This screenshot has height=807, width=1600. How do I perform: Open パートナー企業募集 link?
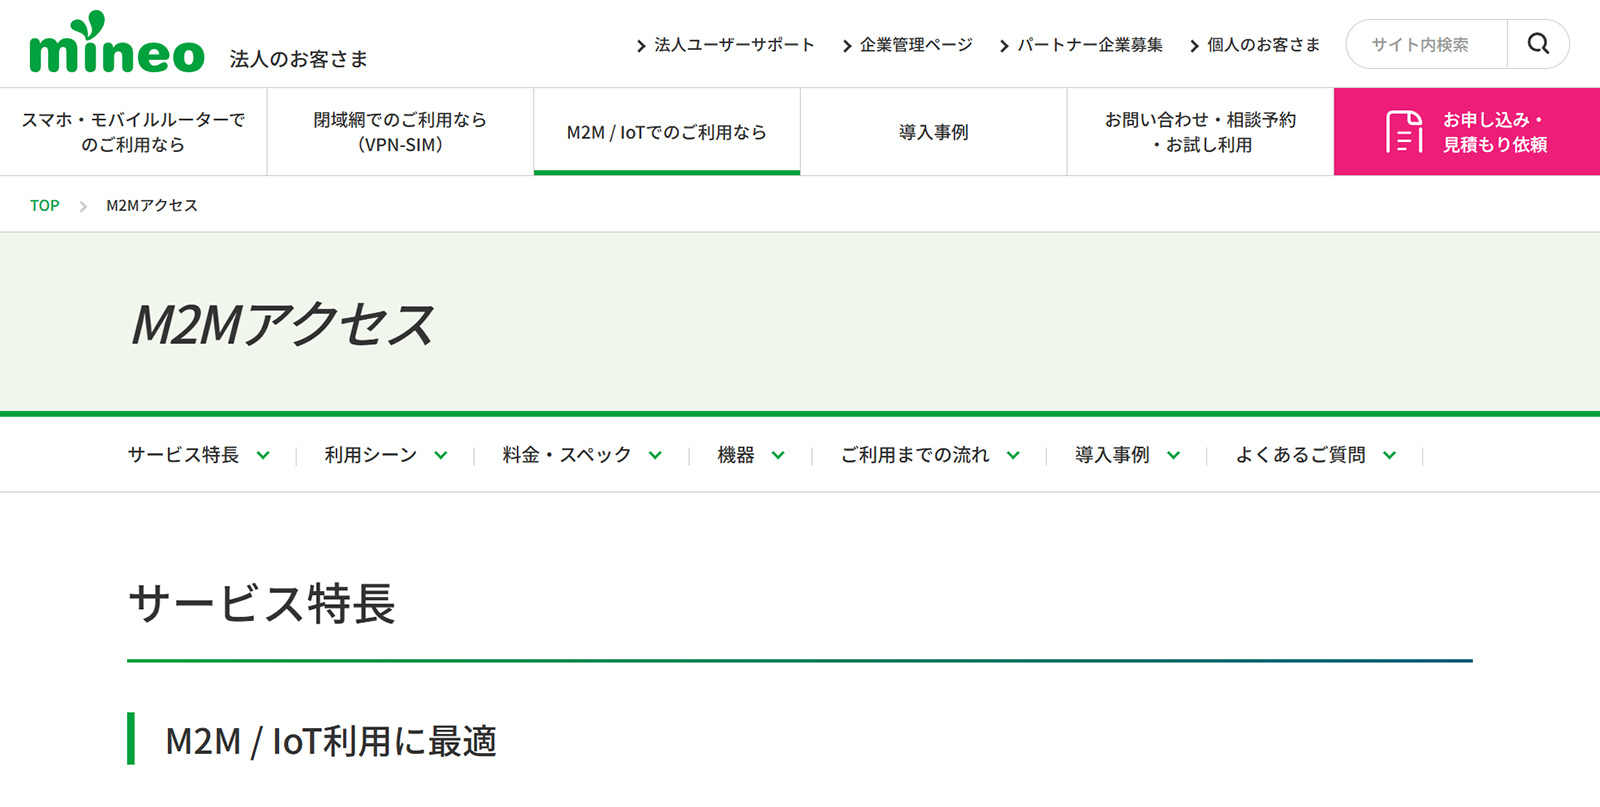[x=1090, y=45]
